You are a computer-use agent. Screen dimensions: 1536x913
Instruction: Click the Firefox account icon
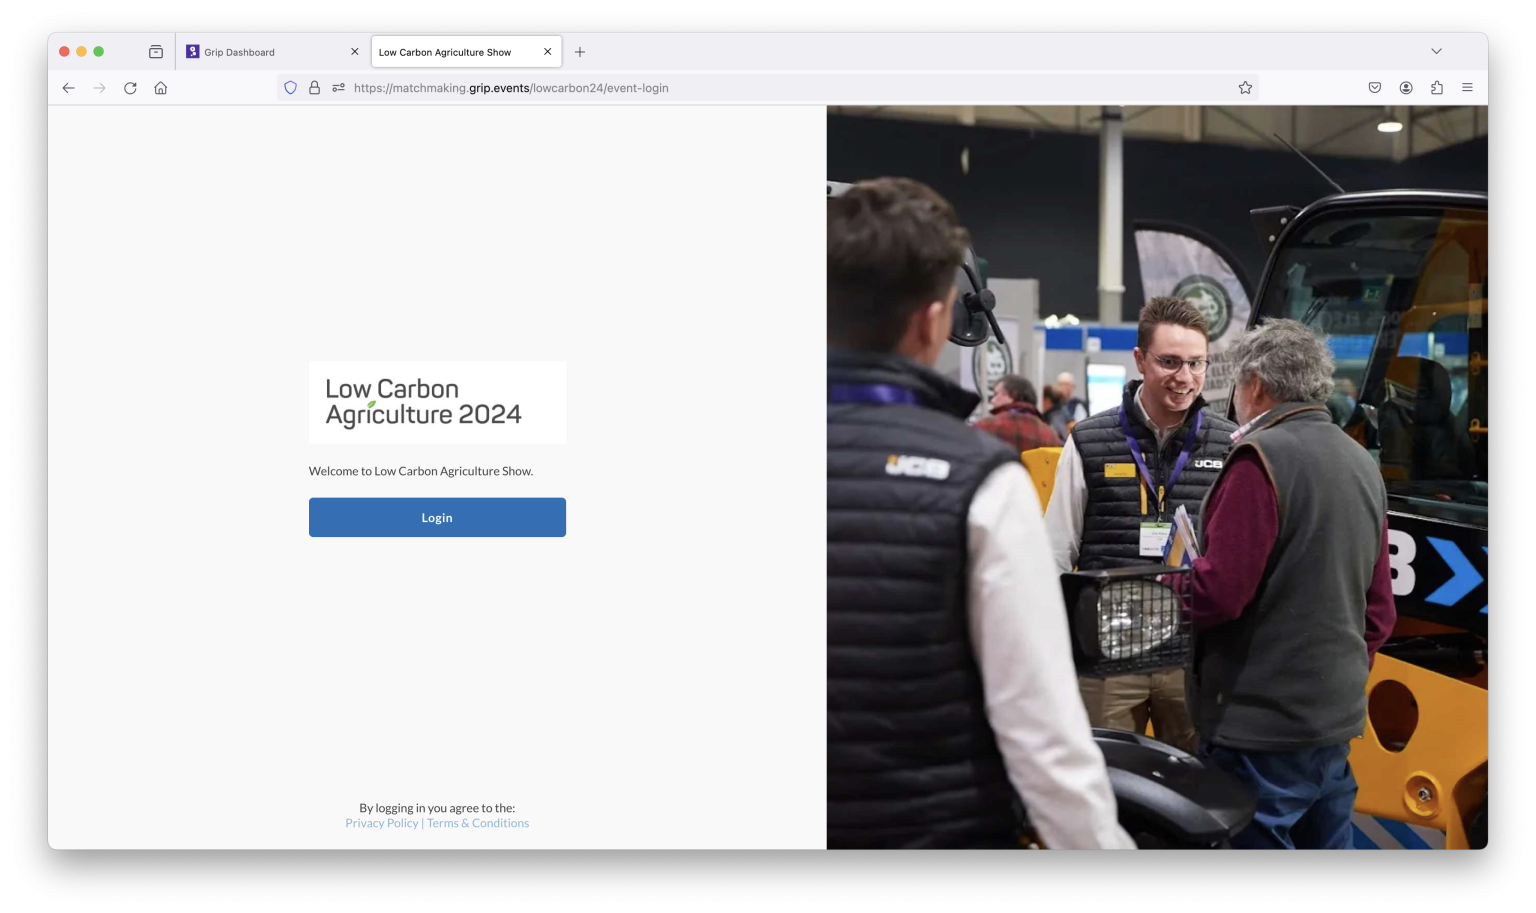tap(1405, 87)
